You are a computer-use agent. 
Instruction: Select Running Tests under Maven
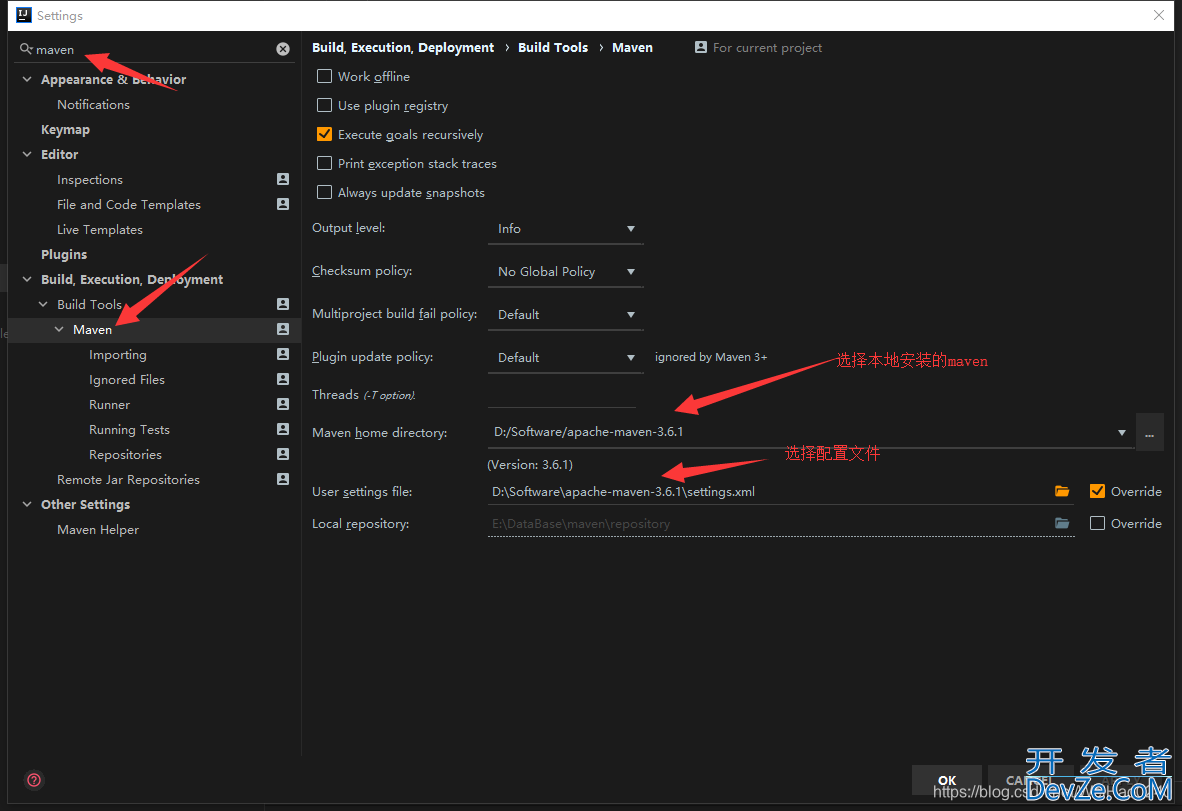129,430
